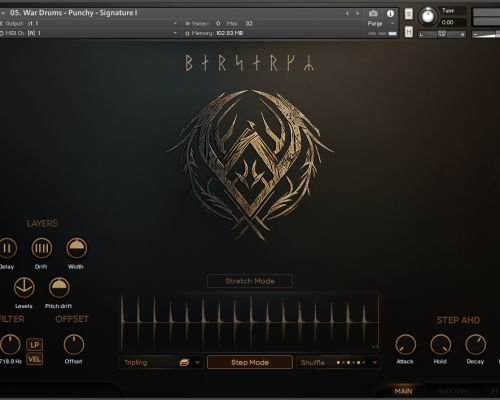Click the layers stack icon beside Tripling
Viewport: 500px width, 400px height.
[x=184, y=362]
